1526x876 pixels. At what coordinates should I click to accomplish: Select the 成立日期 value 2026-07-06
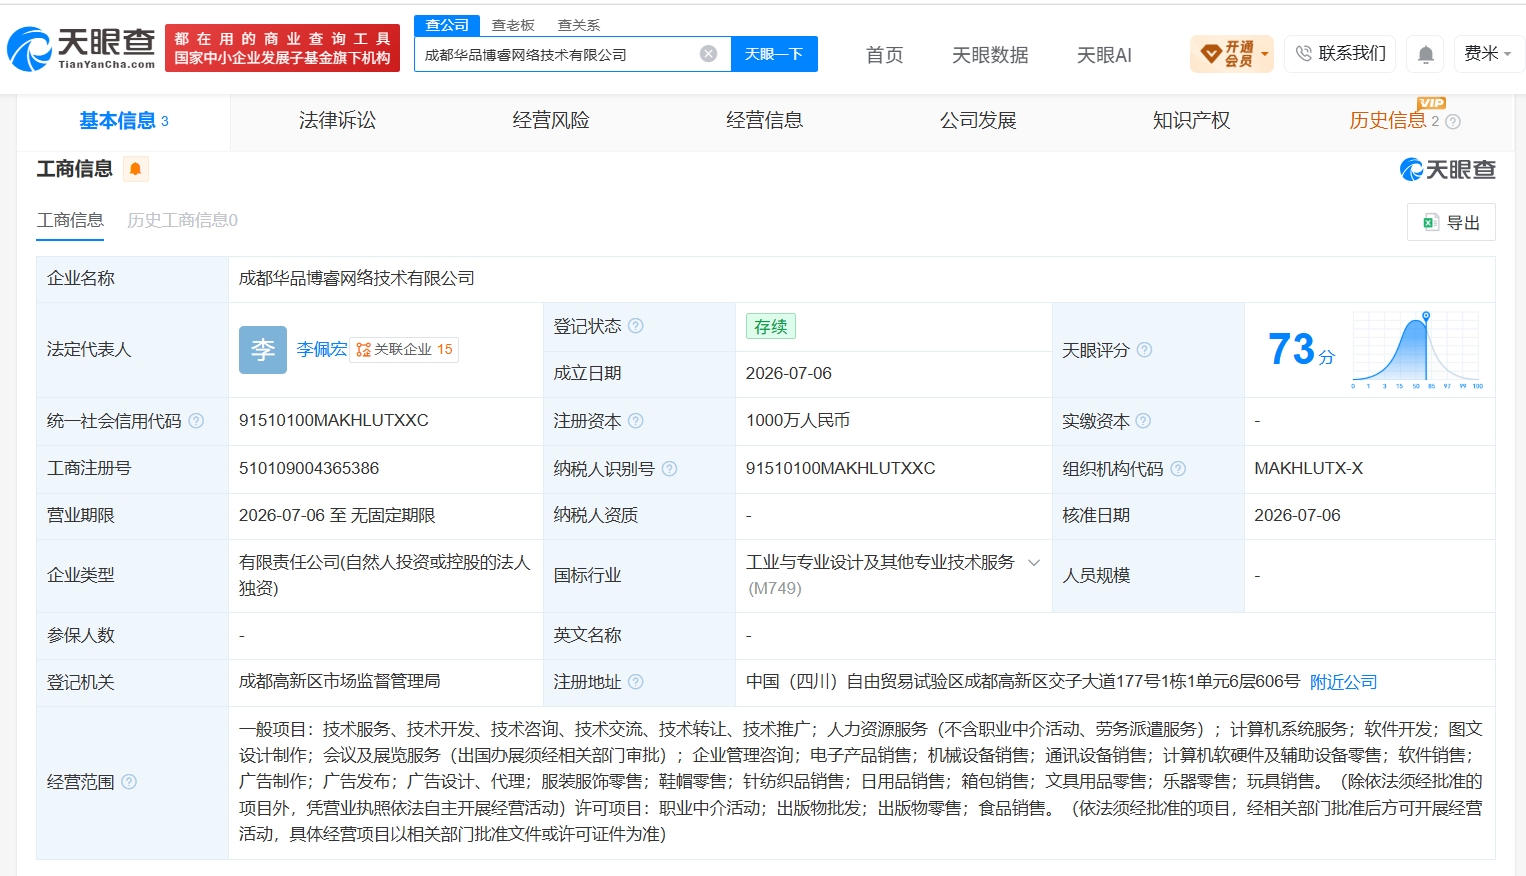point(789,373)
